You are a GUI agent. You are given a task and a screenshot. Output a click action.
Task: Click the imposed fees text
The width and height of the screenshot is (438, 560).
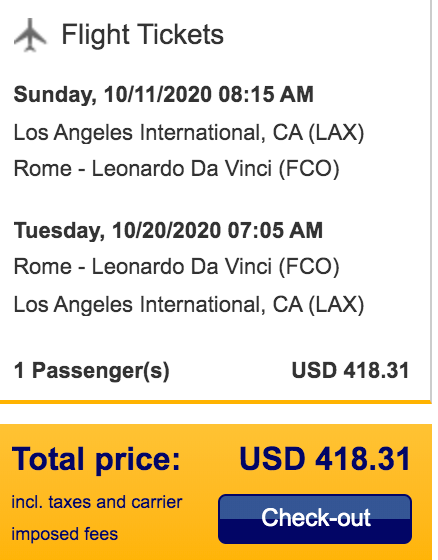[64, 534]
